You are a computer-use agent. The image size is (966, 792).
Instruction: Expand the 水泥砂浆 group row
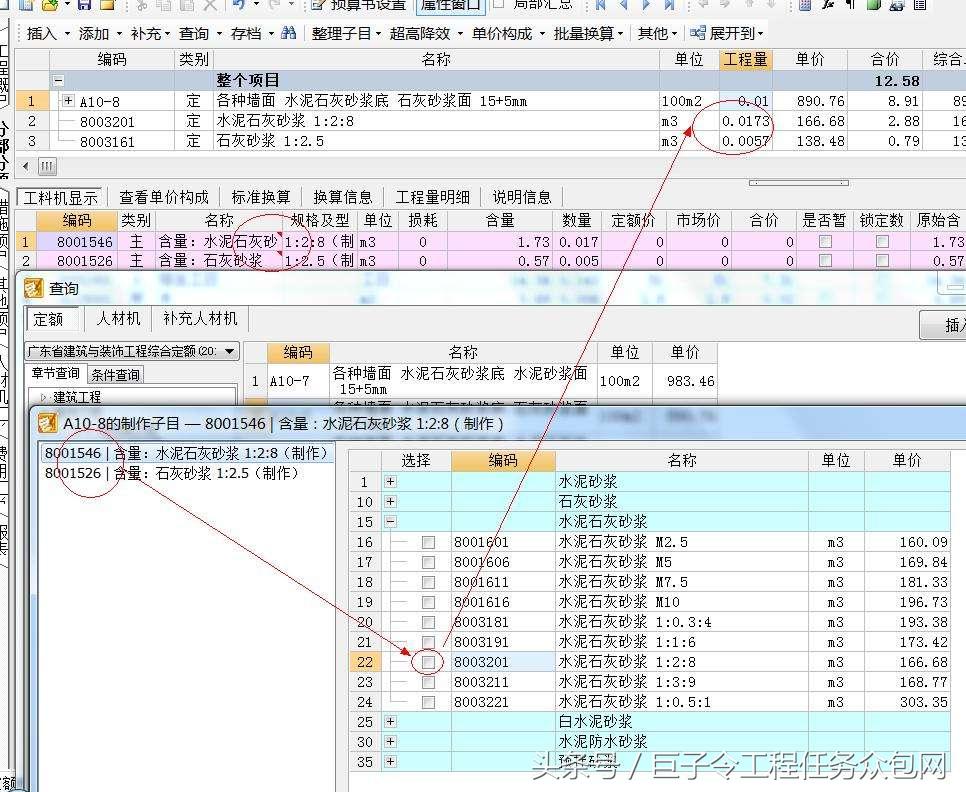(390, 482)
